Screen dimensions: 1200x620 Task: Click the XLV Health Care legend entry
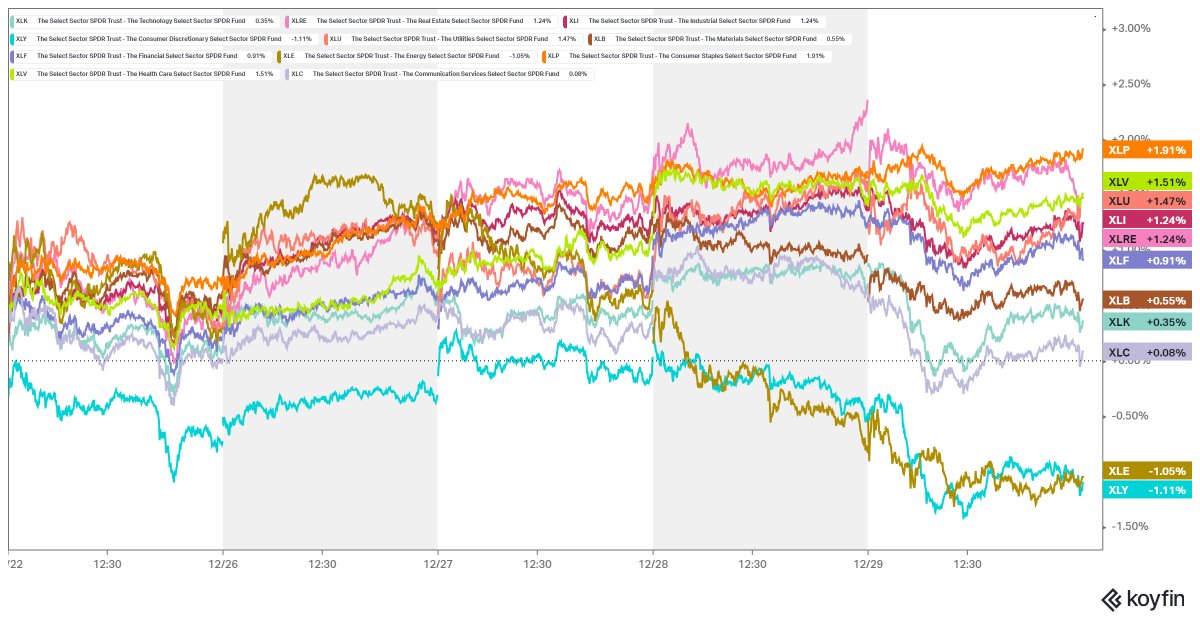point(145,75)
